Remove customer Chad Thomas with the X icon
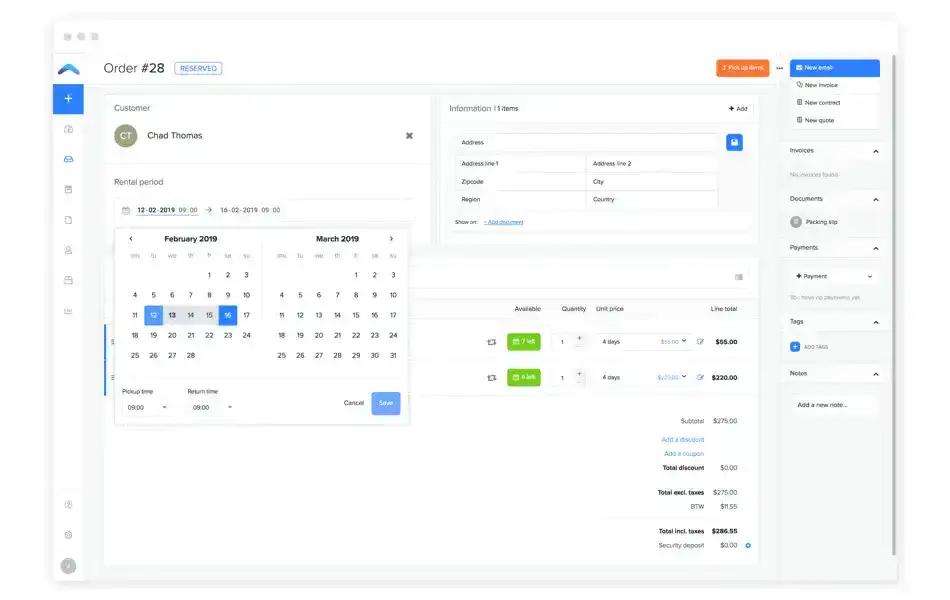The height and width of the screenshot is (600, 950). [x=408, y=135]
